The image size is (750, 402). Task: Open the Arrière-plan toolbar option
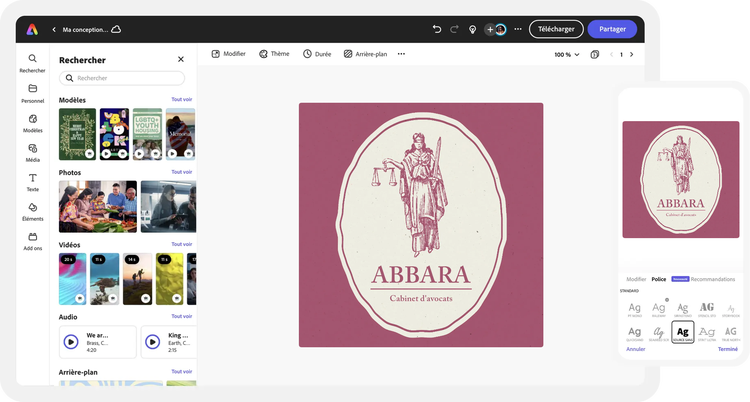coord(365,54)
